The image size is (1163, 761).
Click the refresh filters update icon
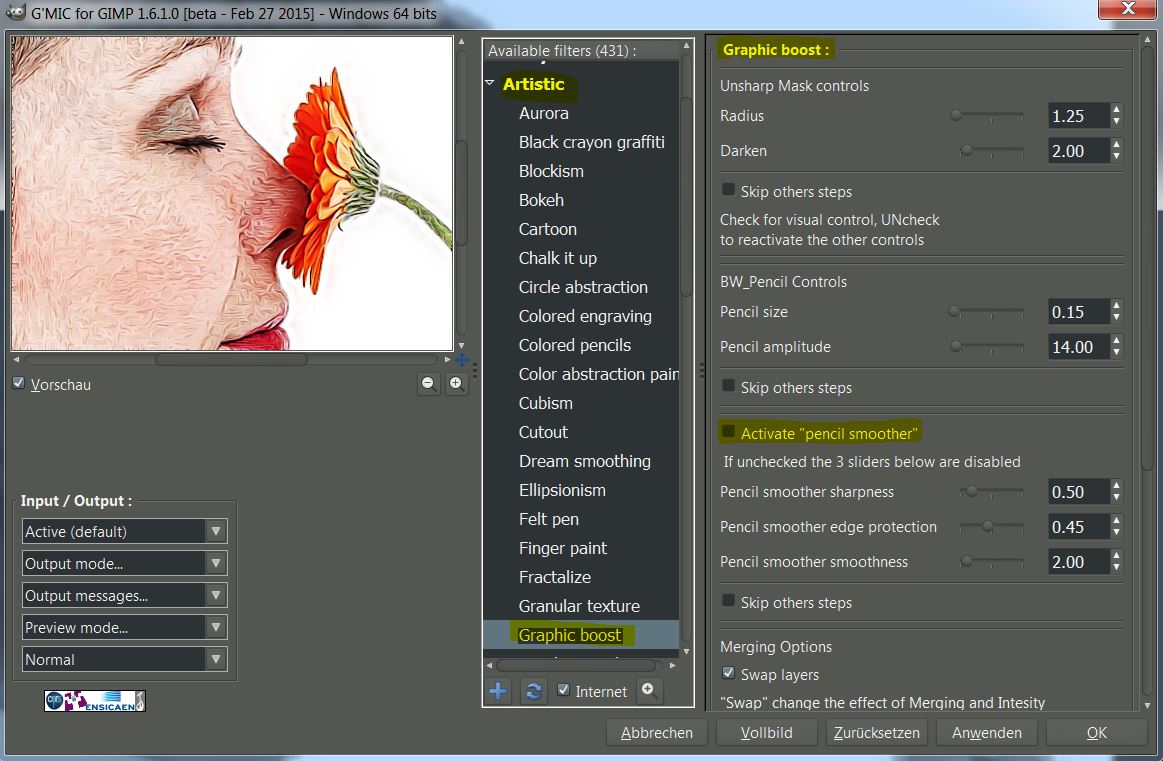coord(533,691)
